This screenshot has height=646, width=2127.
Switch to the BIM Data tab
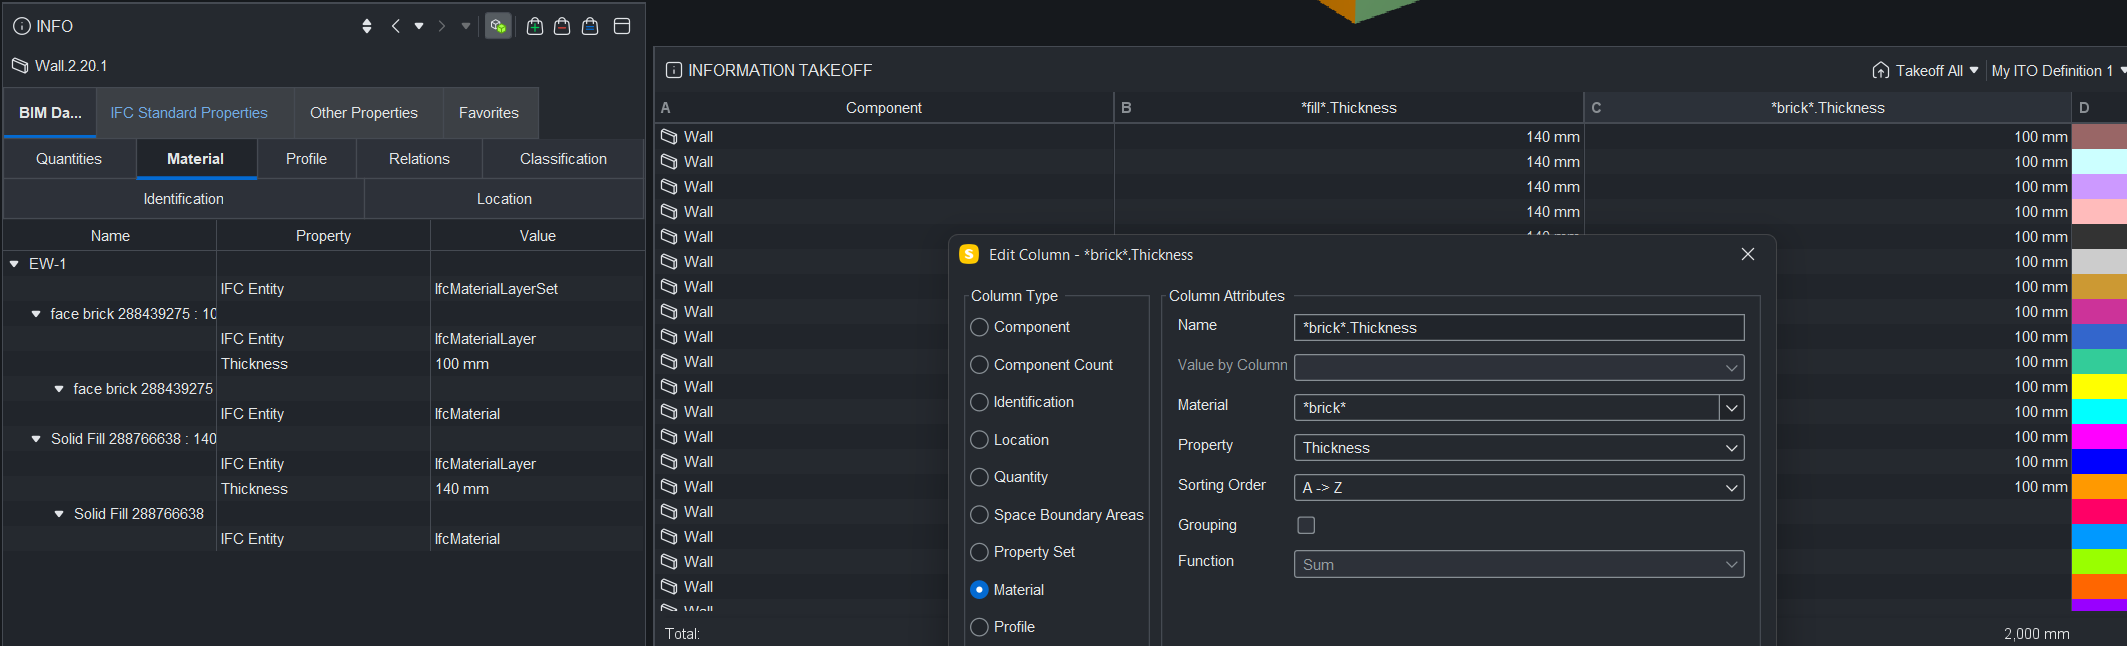(50, 113)
